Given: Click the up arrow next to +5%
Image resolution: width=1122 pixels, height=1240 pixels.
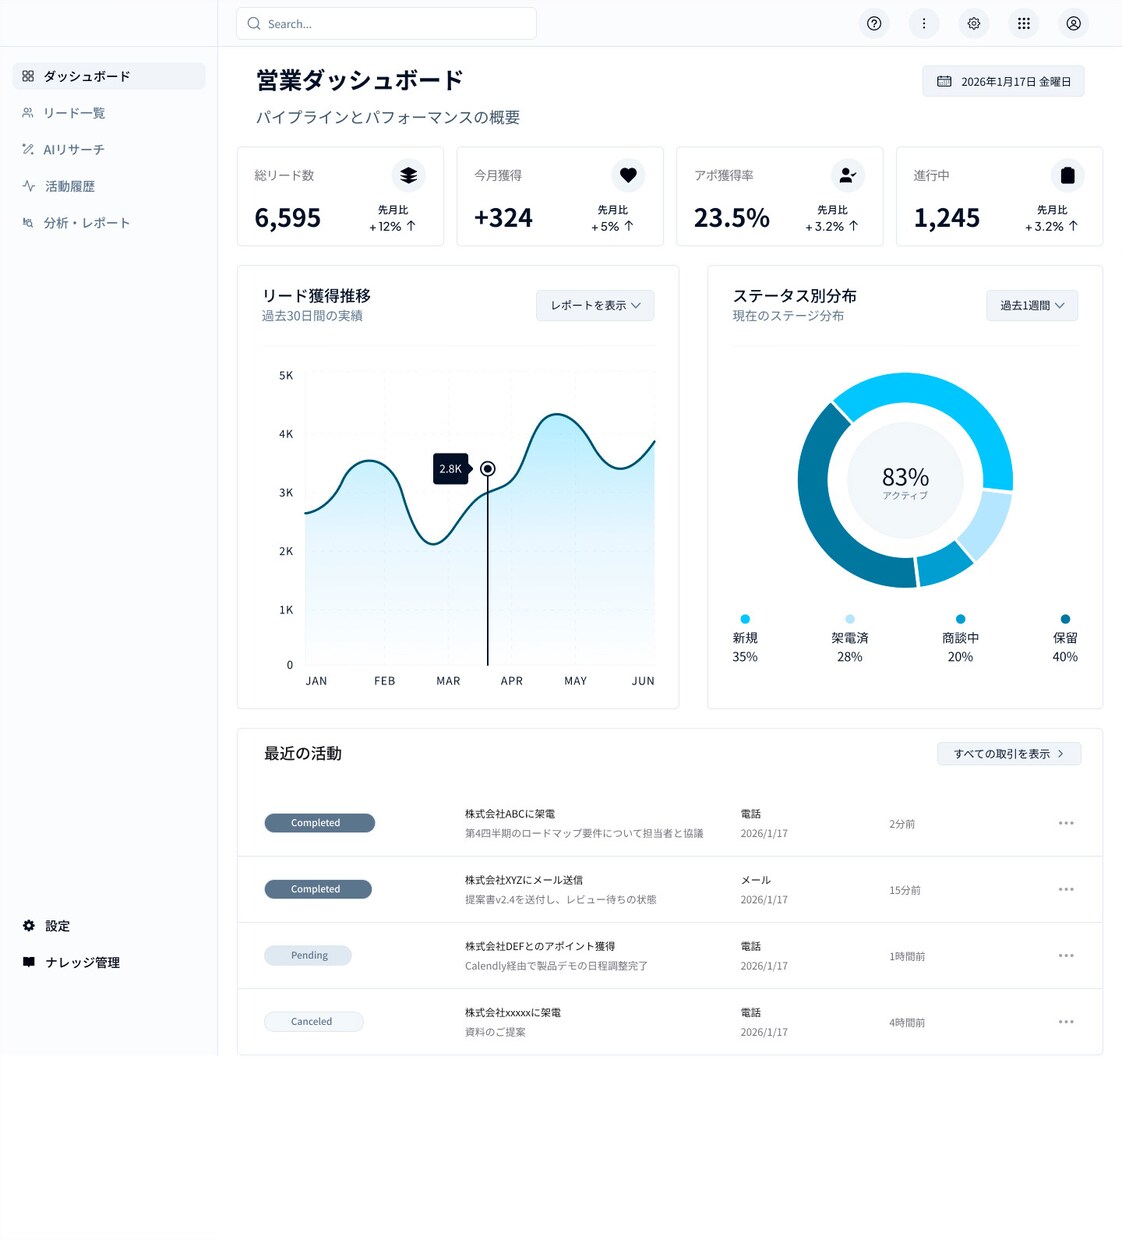Looking at the screenshot, I should click(x=629, y=226).
